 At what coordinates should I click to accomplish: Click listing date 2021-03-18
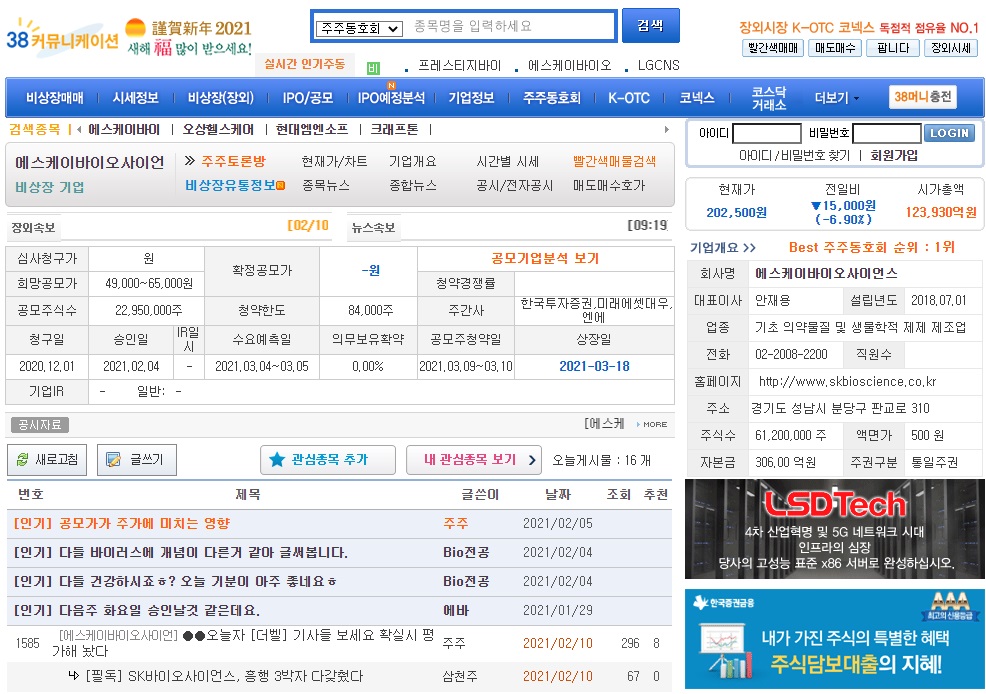[594, 366]
